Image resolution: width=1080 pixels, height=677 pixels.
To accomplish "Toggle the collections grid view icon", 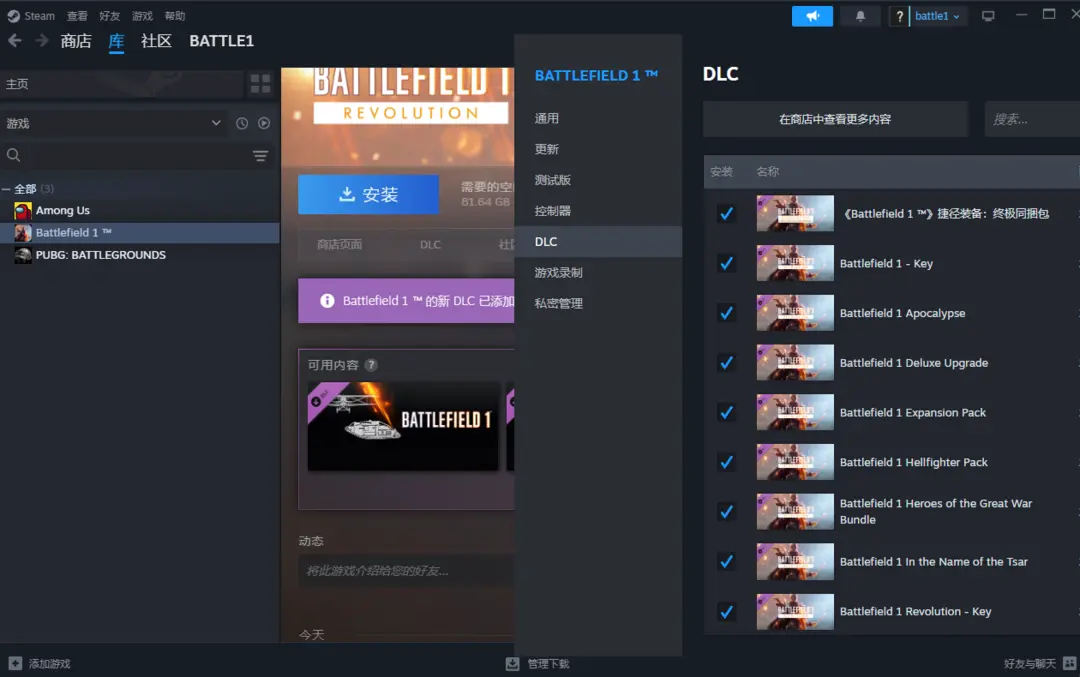I will coord(260,84).
